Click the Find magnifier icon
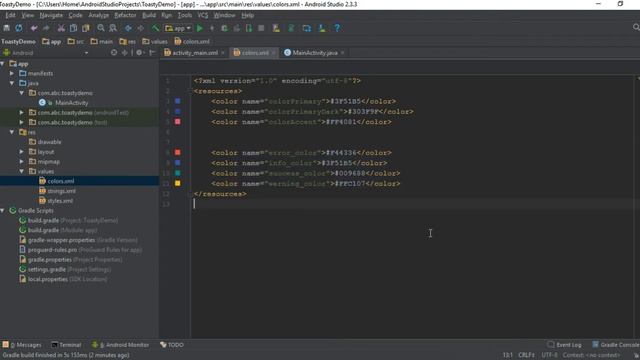Viewport: 640px width, 360px height. click(101, 28)
